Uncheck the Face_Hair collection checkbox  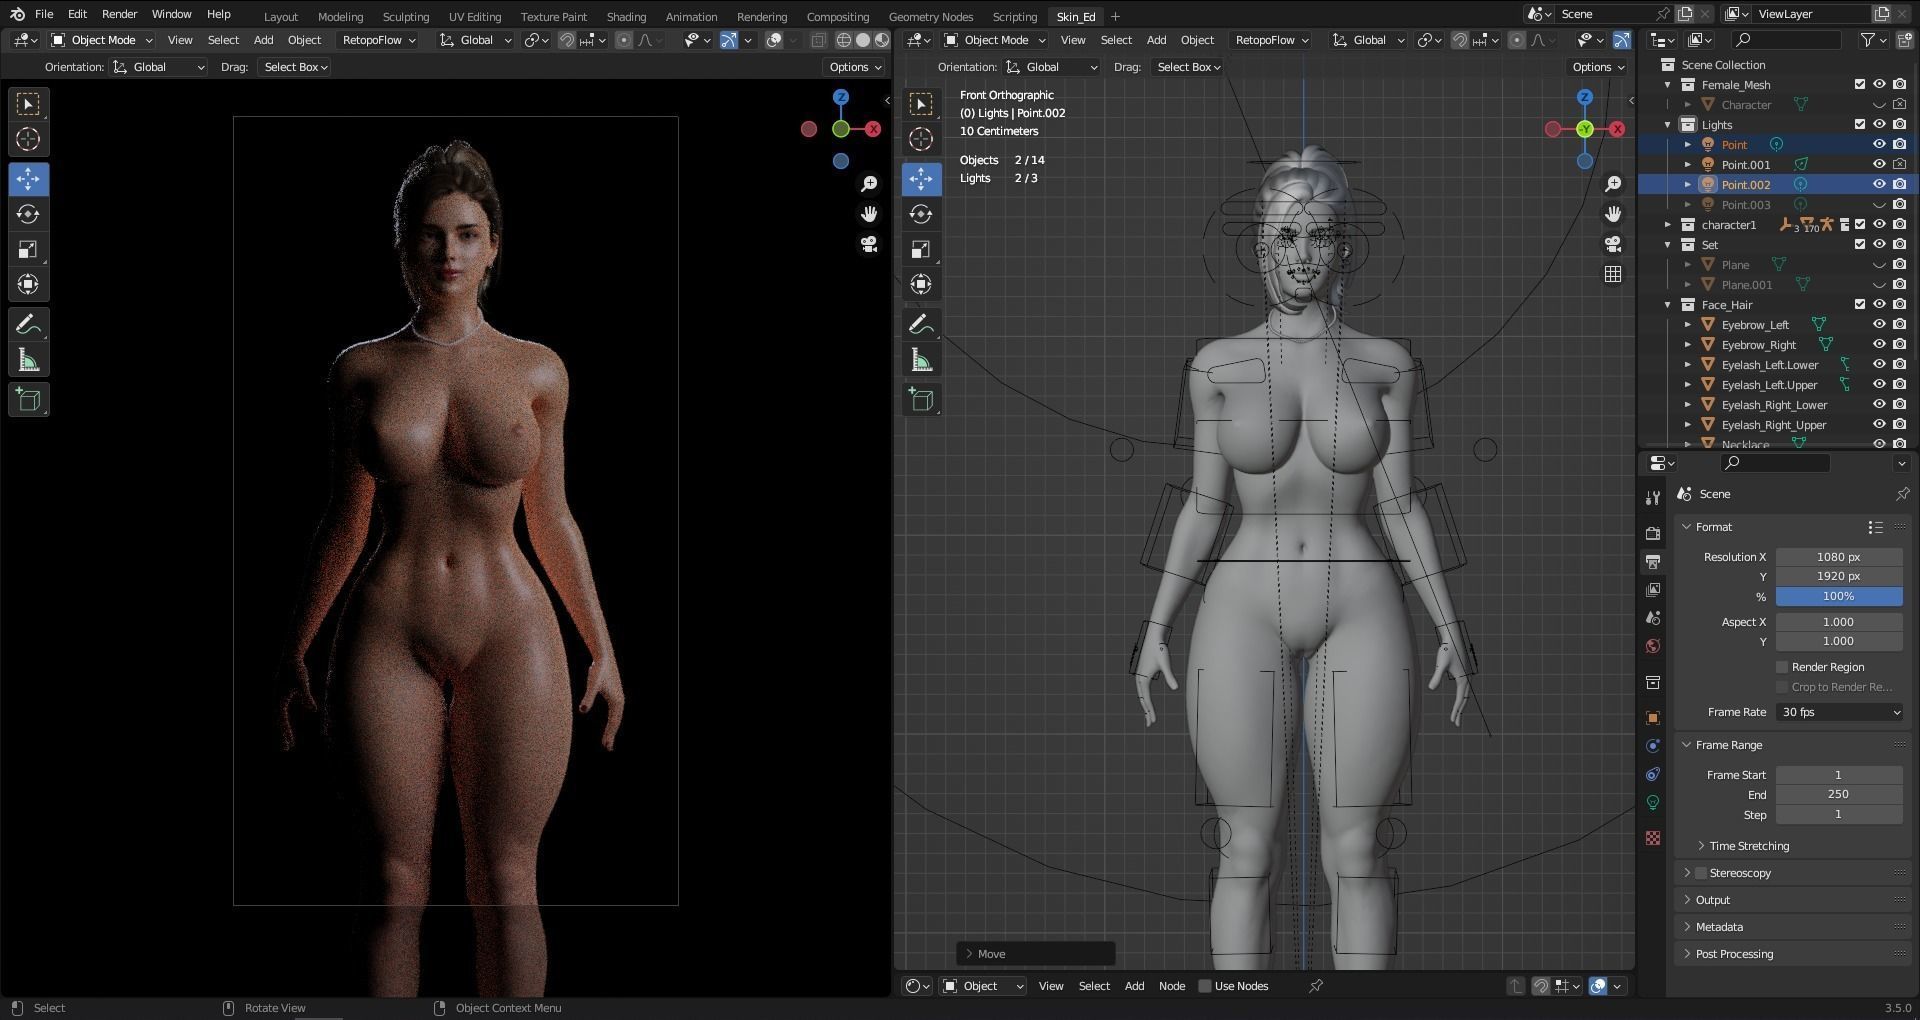[x=1860, y=305]
